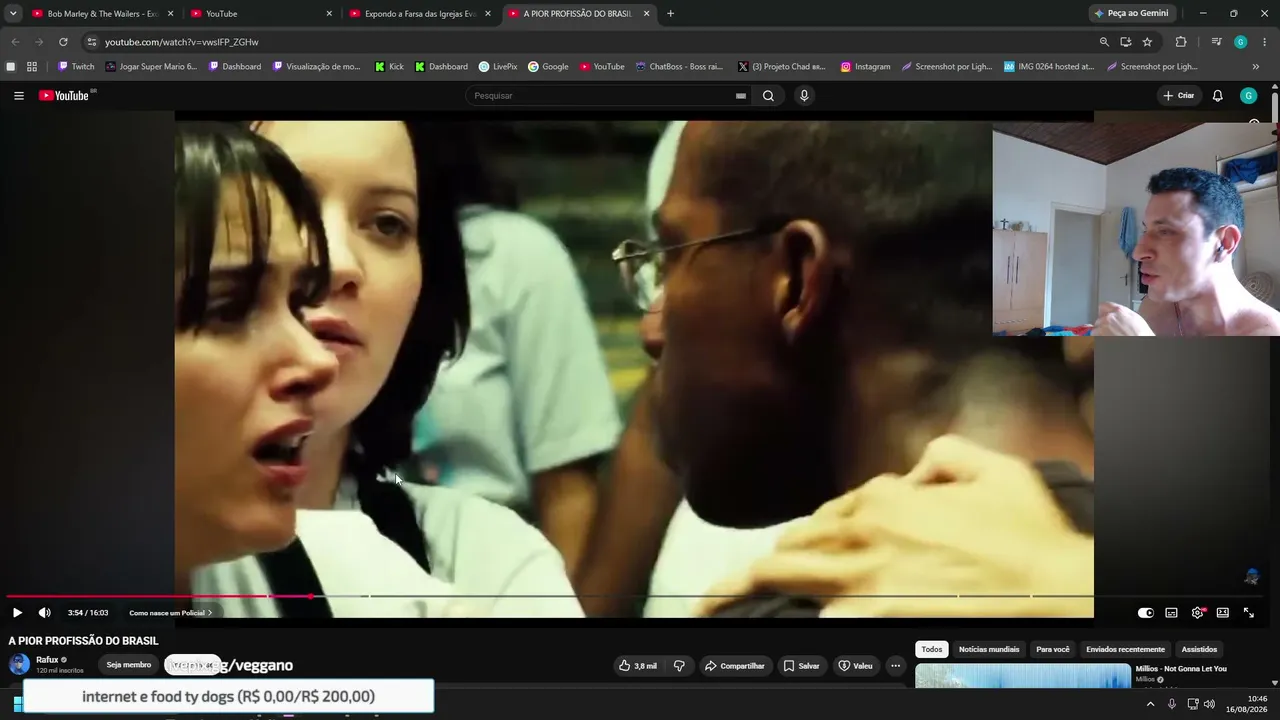This screenshot has width=1280, height=720.
Task: Open the Twitch bookmark
Action: coord(76,67)
